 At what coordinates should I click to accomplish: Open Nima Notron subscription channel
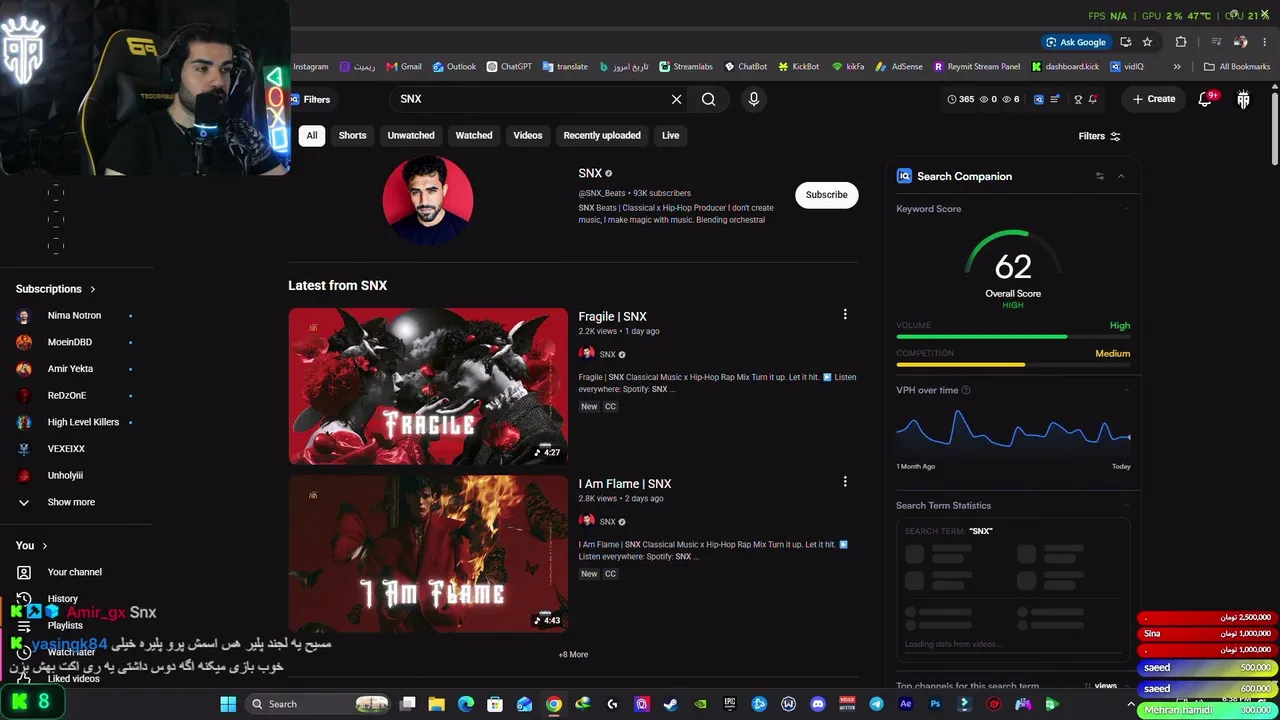[74, 315]
